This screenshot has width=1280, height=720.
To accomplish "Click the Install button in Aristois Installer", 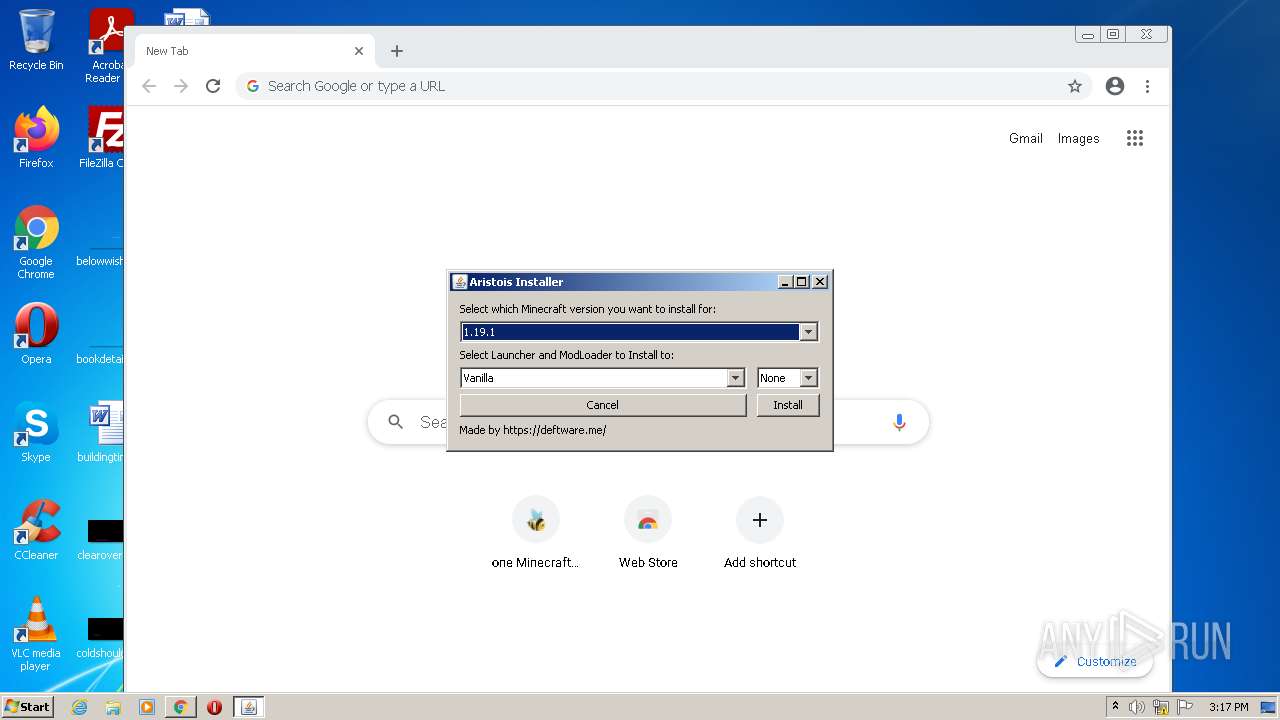I will 788,405.
